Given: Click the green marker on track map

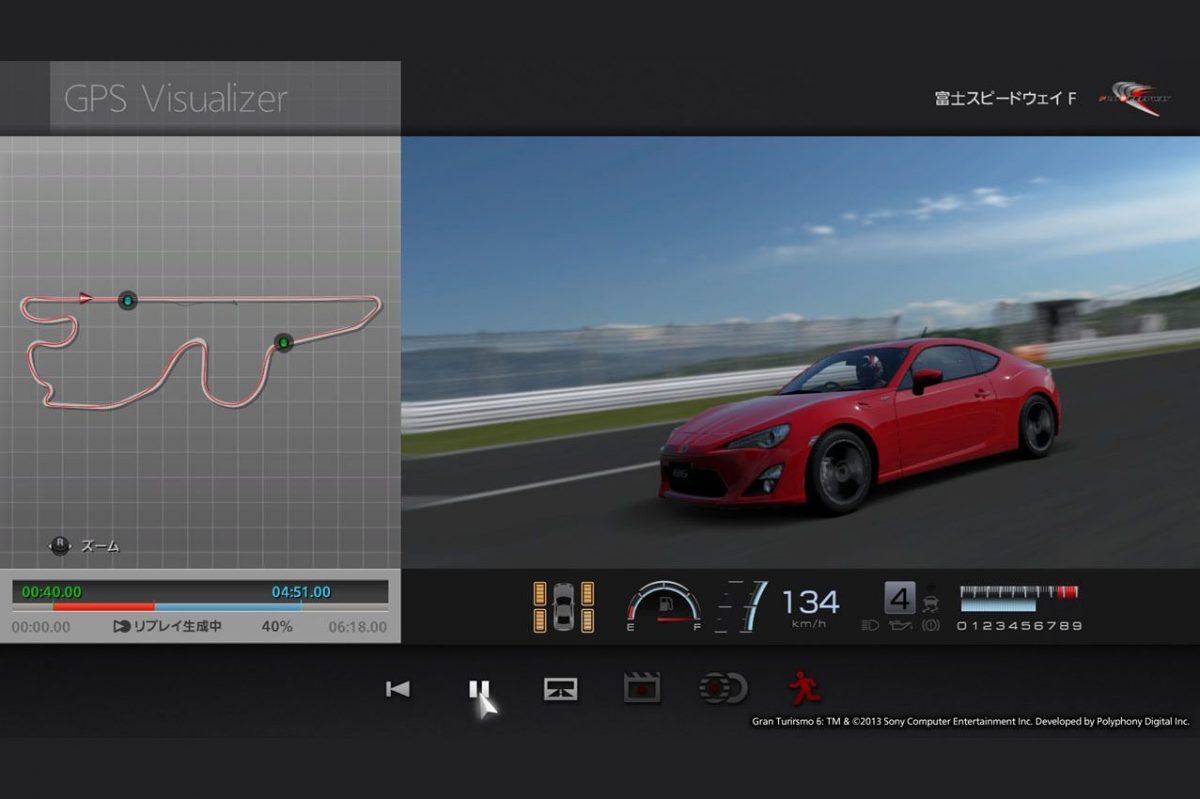Looking at the screenshot, I should (x=283, y=343).
